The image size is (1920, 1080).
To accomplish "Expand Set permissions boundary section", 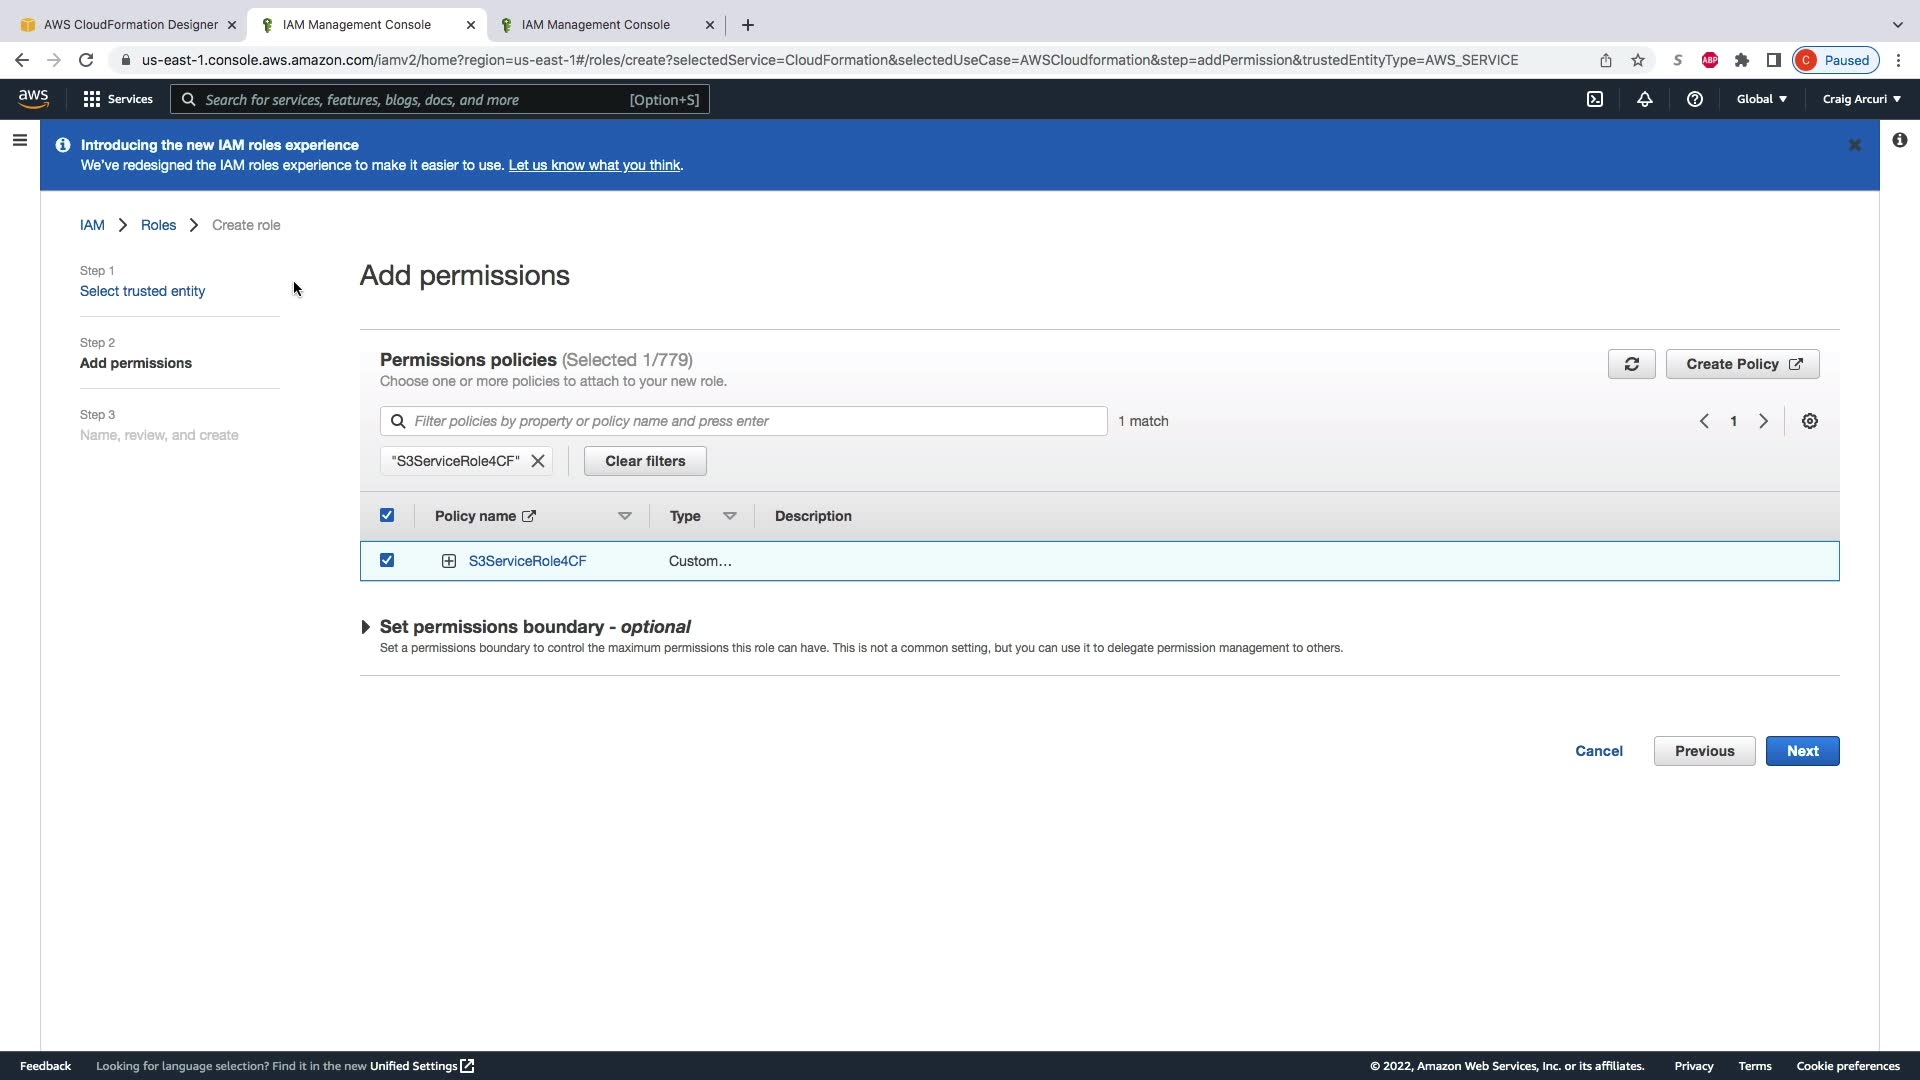I will (366, 627).
